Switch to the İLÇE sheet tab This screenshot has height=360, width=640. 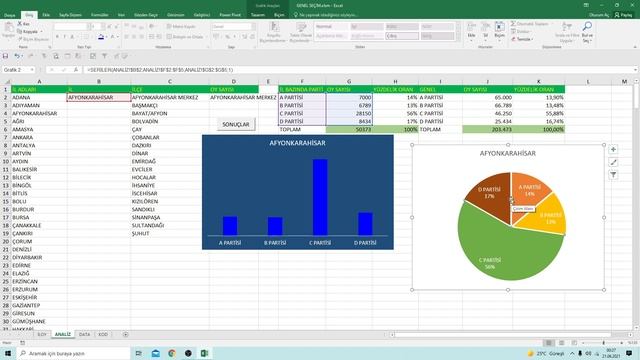click(x=42, y=334)
